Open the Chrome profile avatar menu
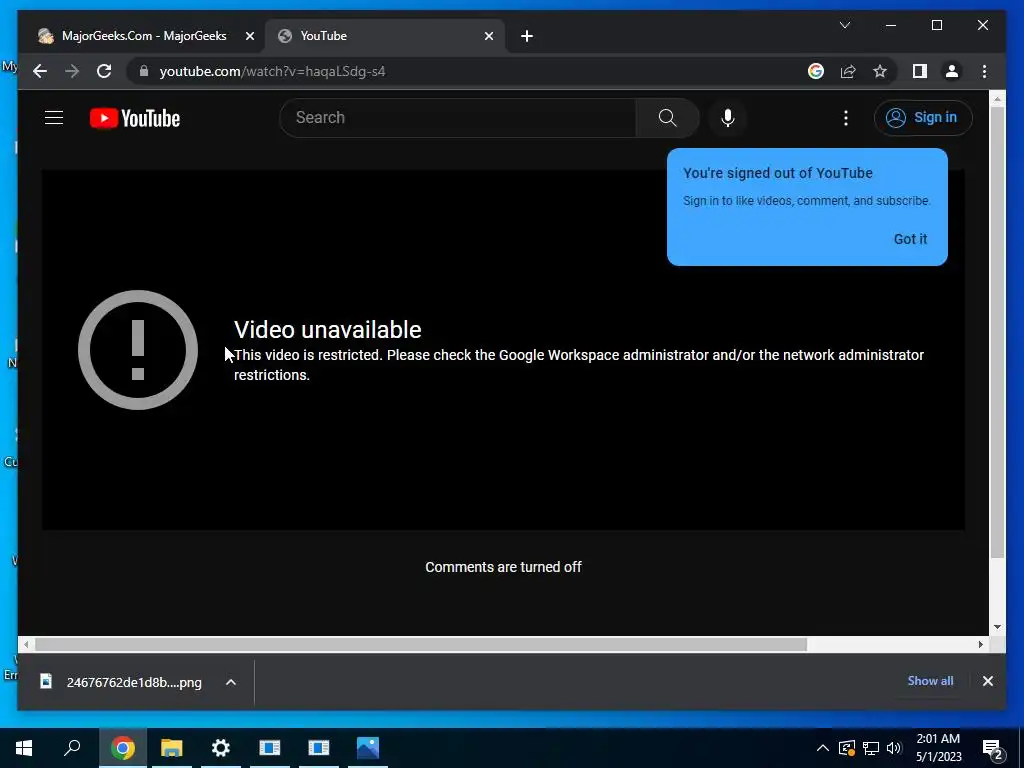The image size is (1024, 768). coord(952,71)
